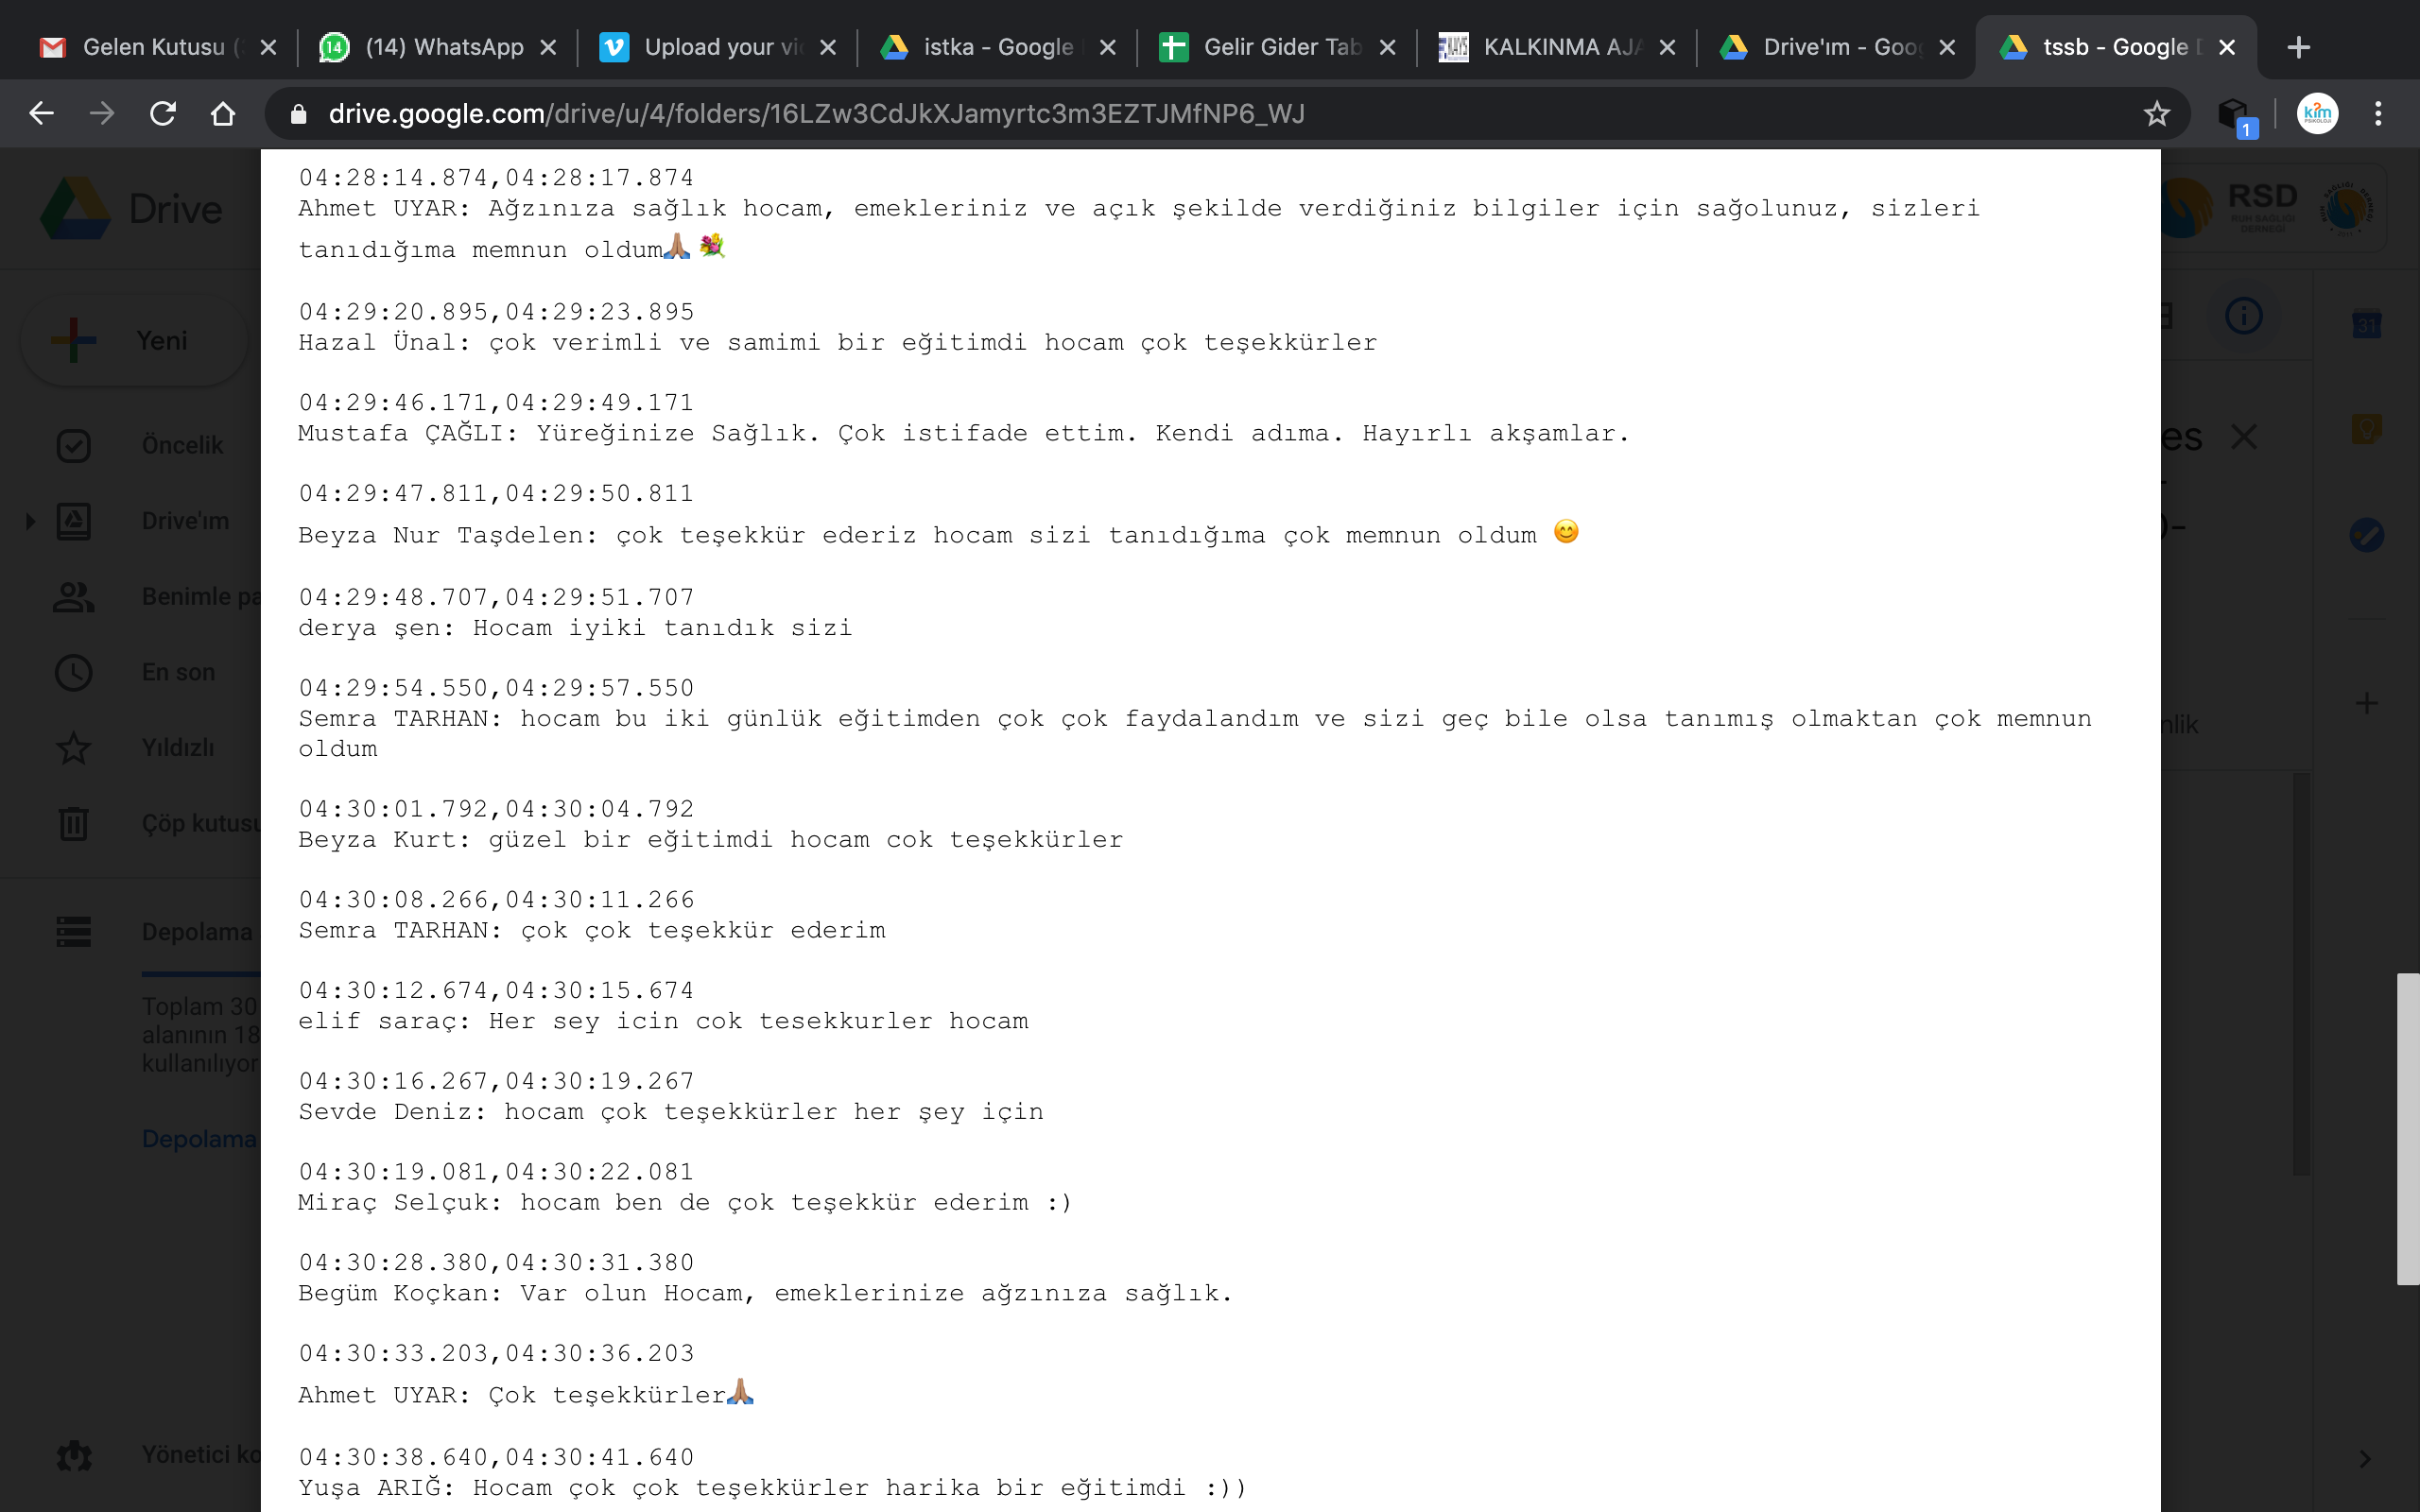Reload the current page
Screen dimensions: 2420x1512
pos(163,114)
